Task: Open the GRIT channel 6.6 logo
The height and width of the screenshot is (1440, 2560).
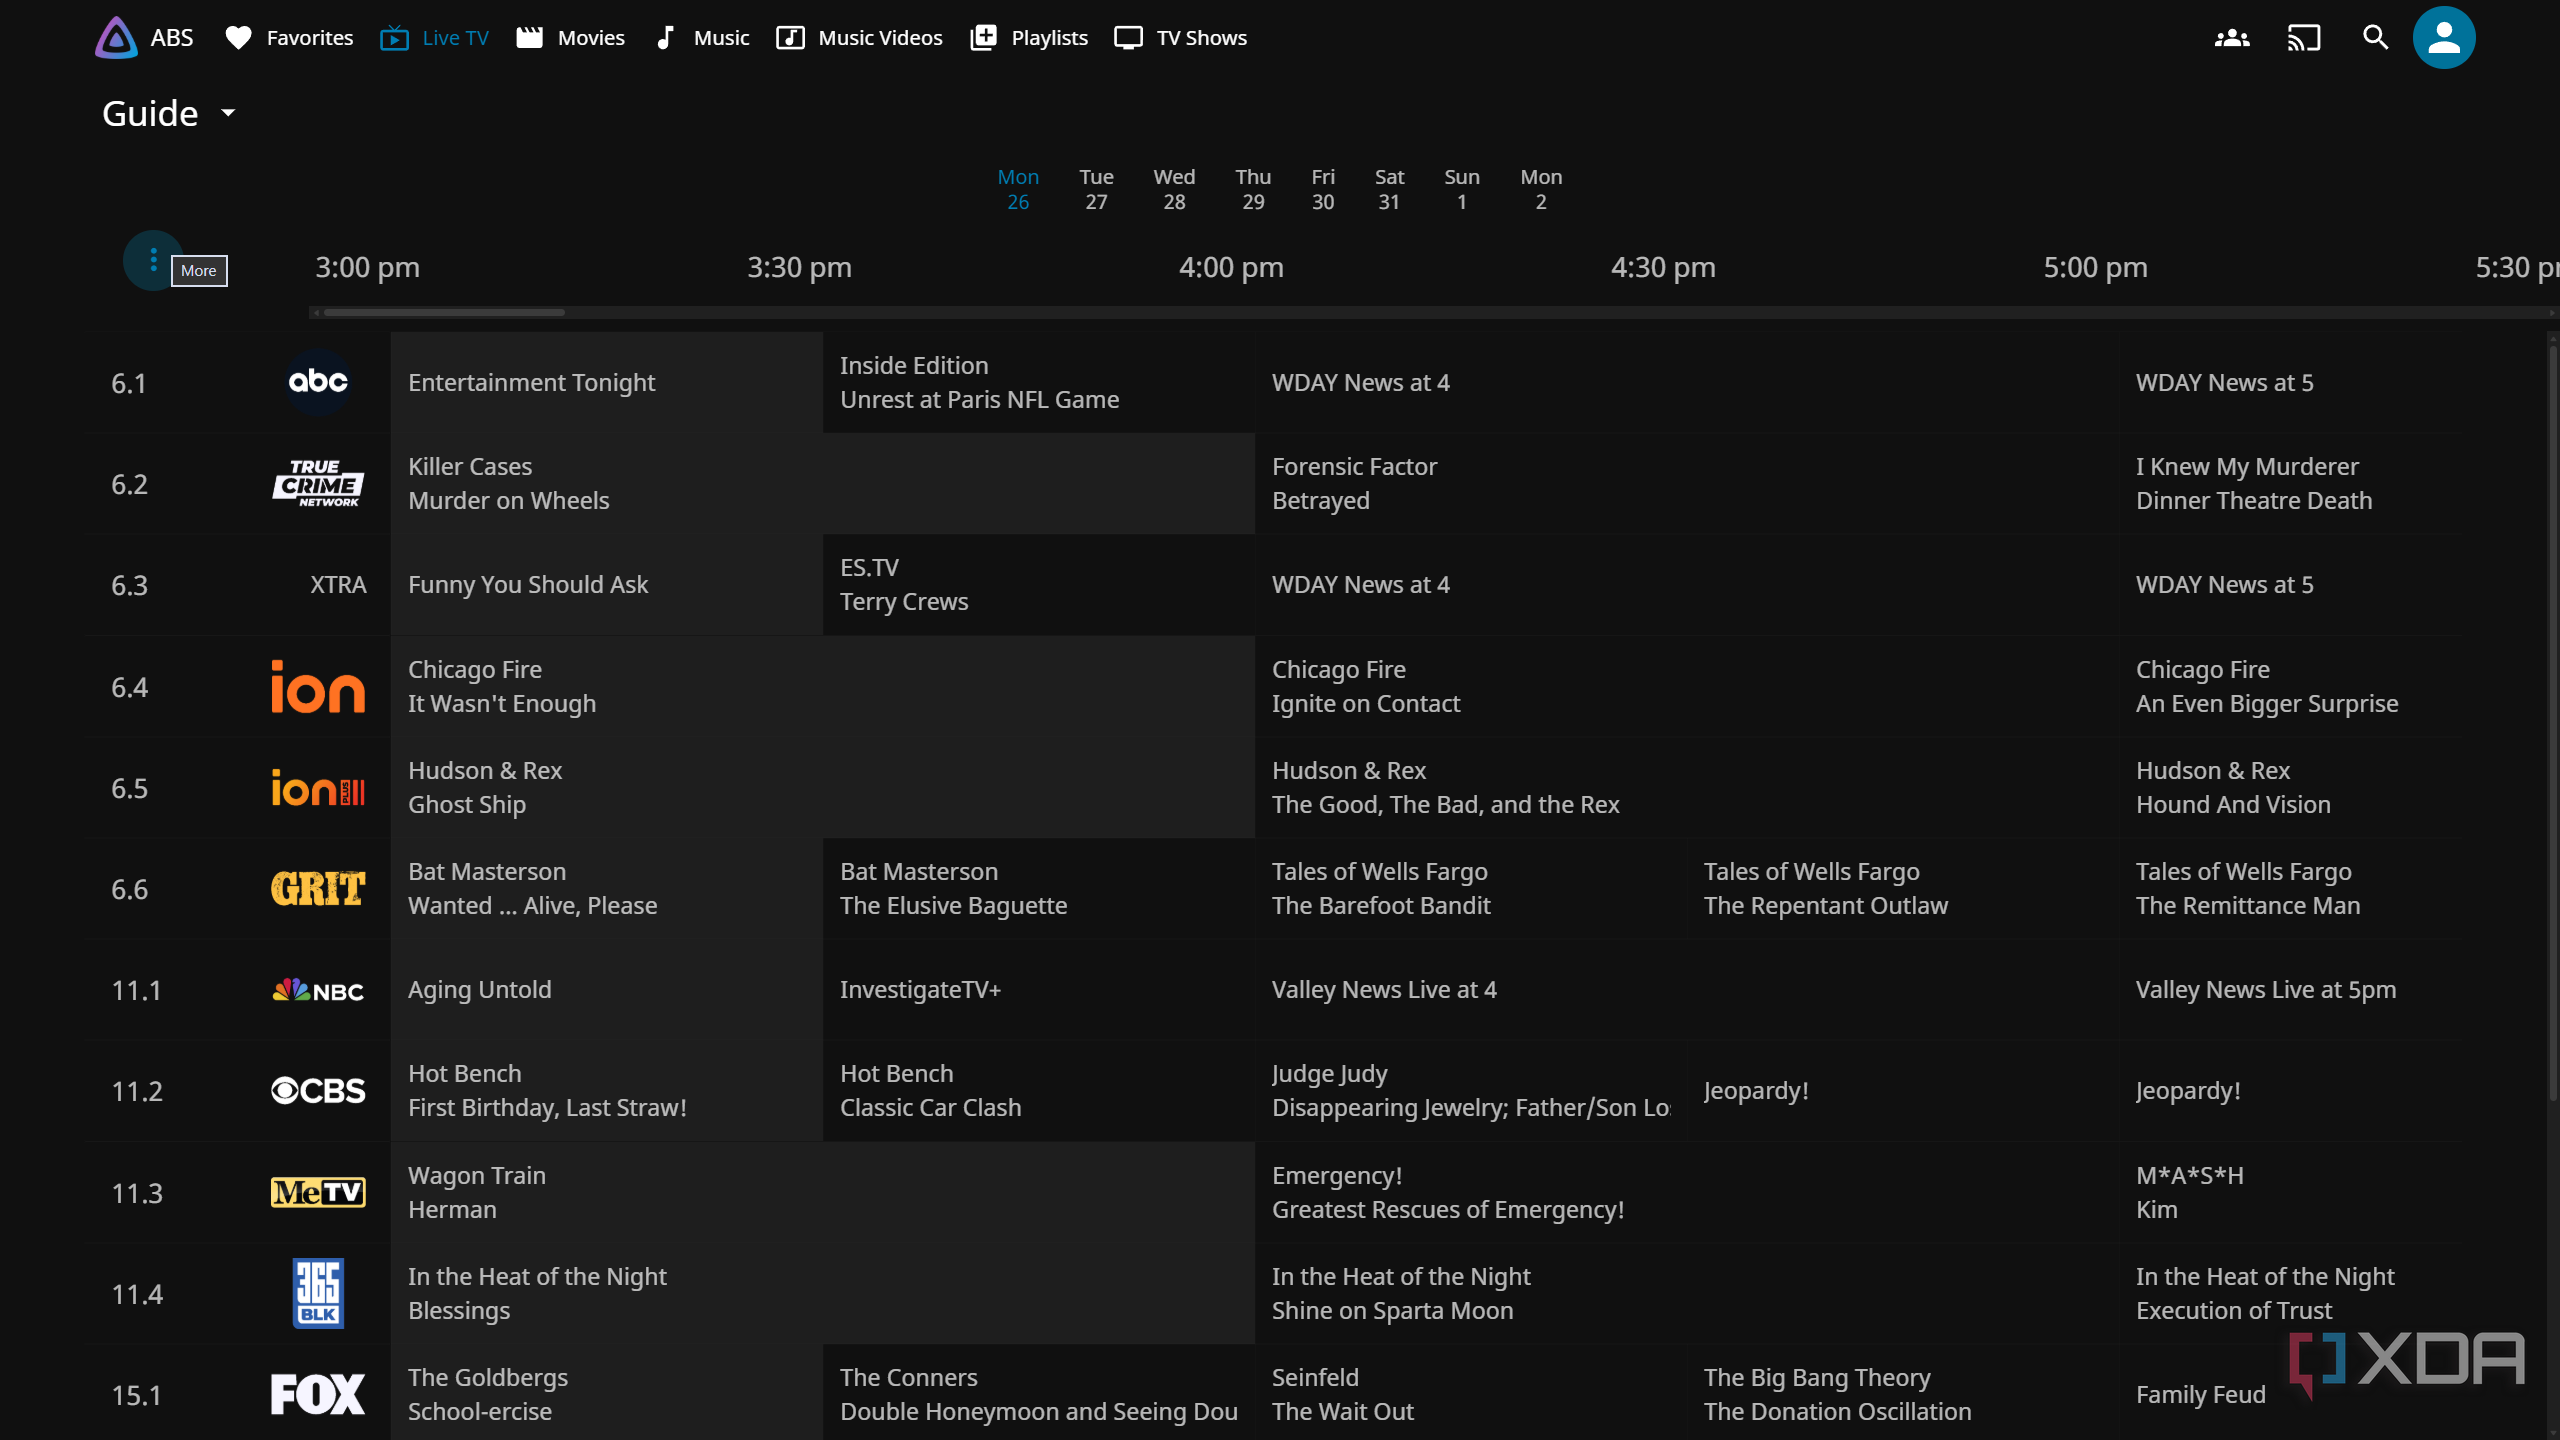Action: click(x=318, y=889)
